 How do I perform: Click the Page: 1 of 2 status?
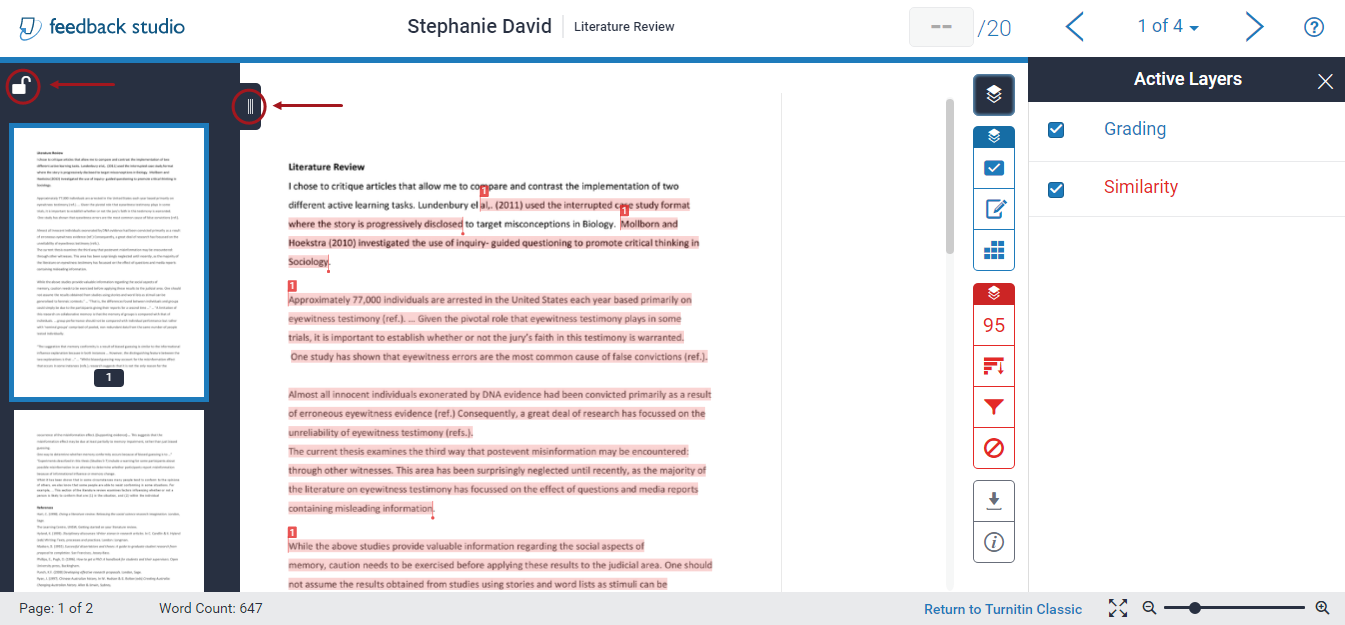coord(56,608)
